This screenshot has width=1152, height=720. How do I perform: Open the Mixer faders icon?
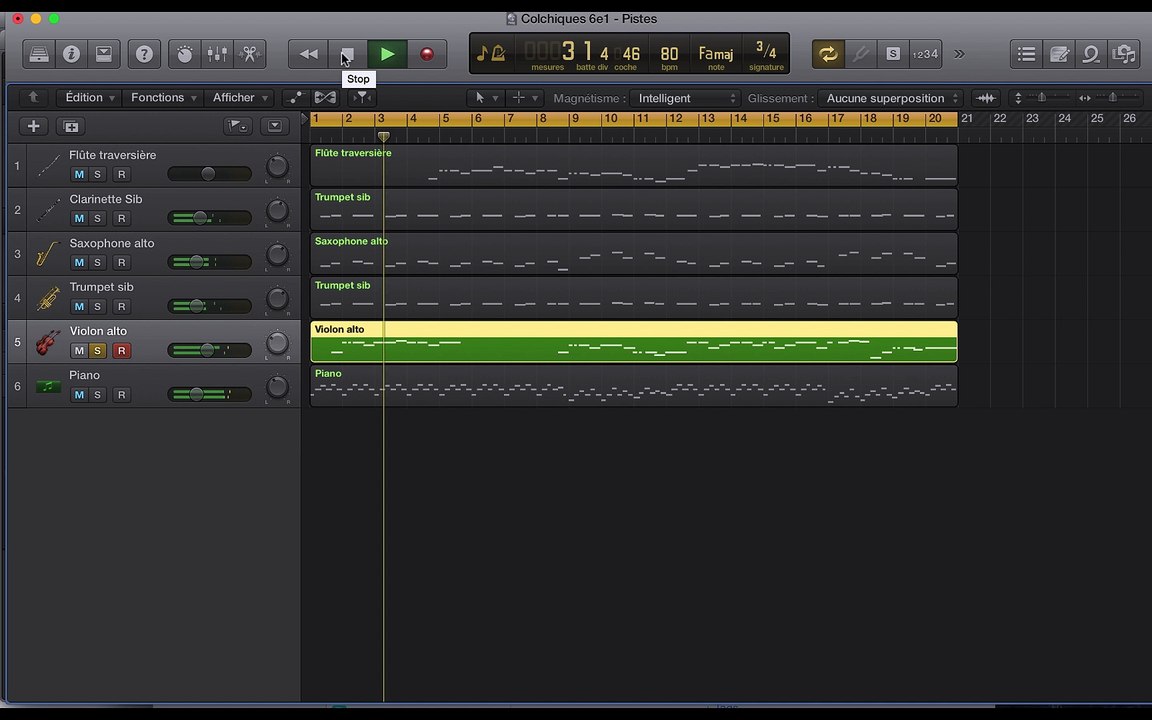point(217,54)
